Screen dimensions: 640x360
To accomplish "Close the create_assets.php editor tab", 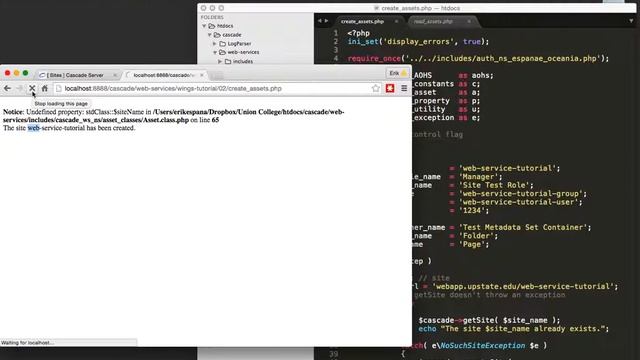I will [396, 21].
